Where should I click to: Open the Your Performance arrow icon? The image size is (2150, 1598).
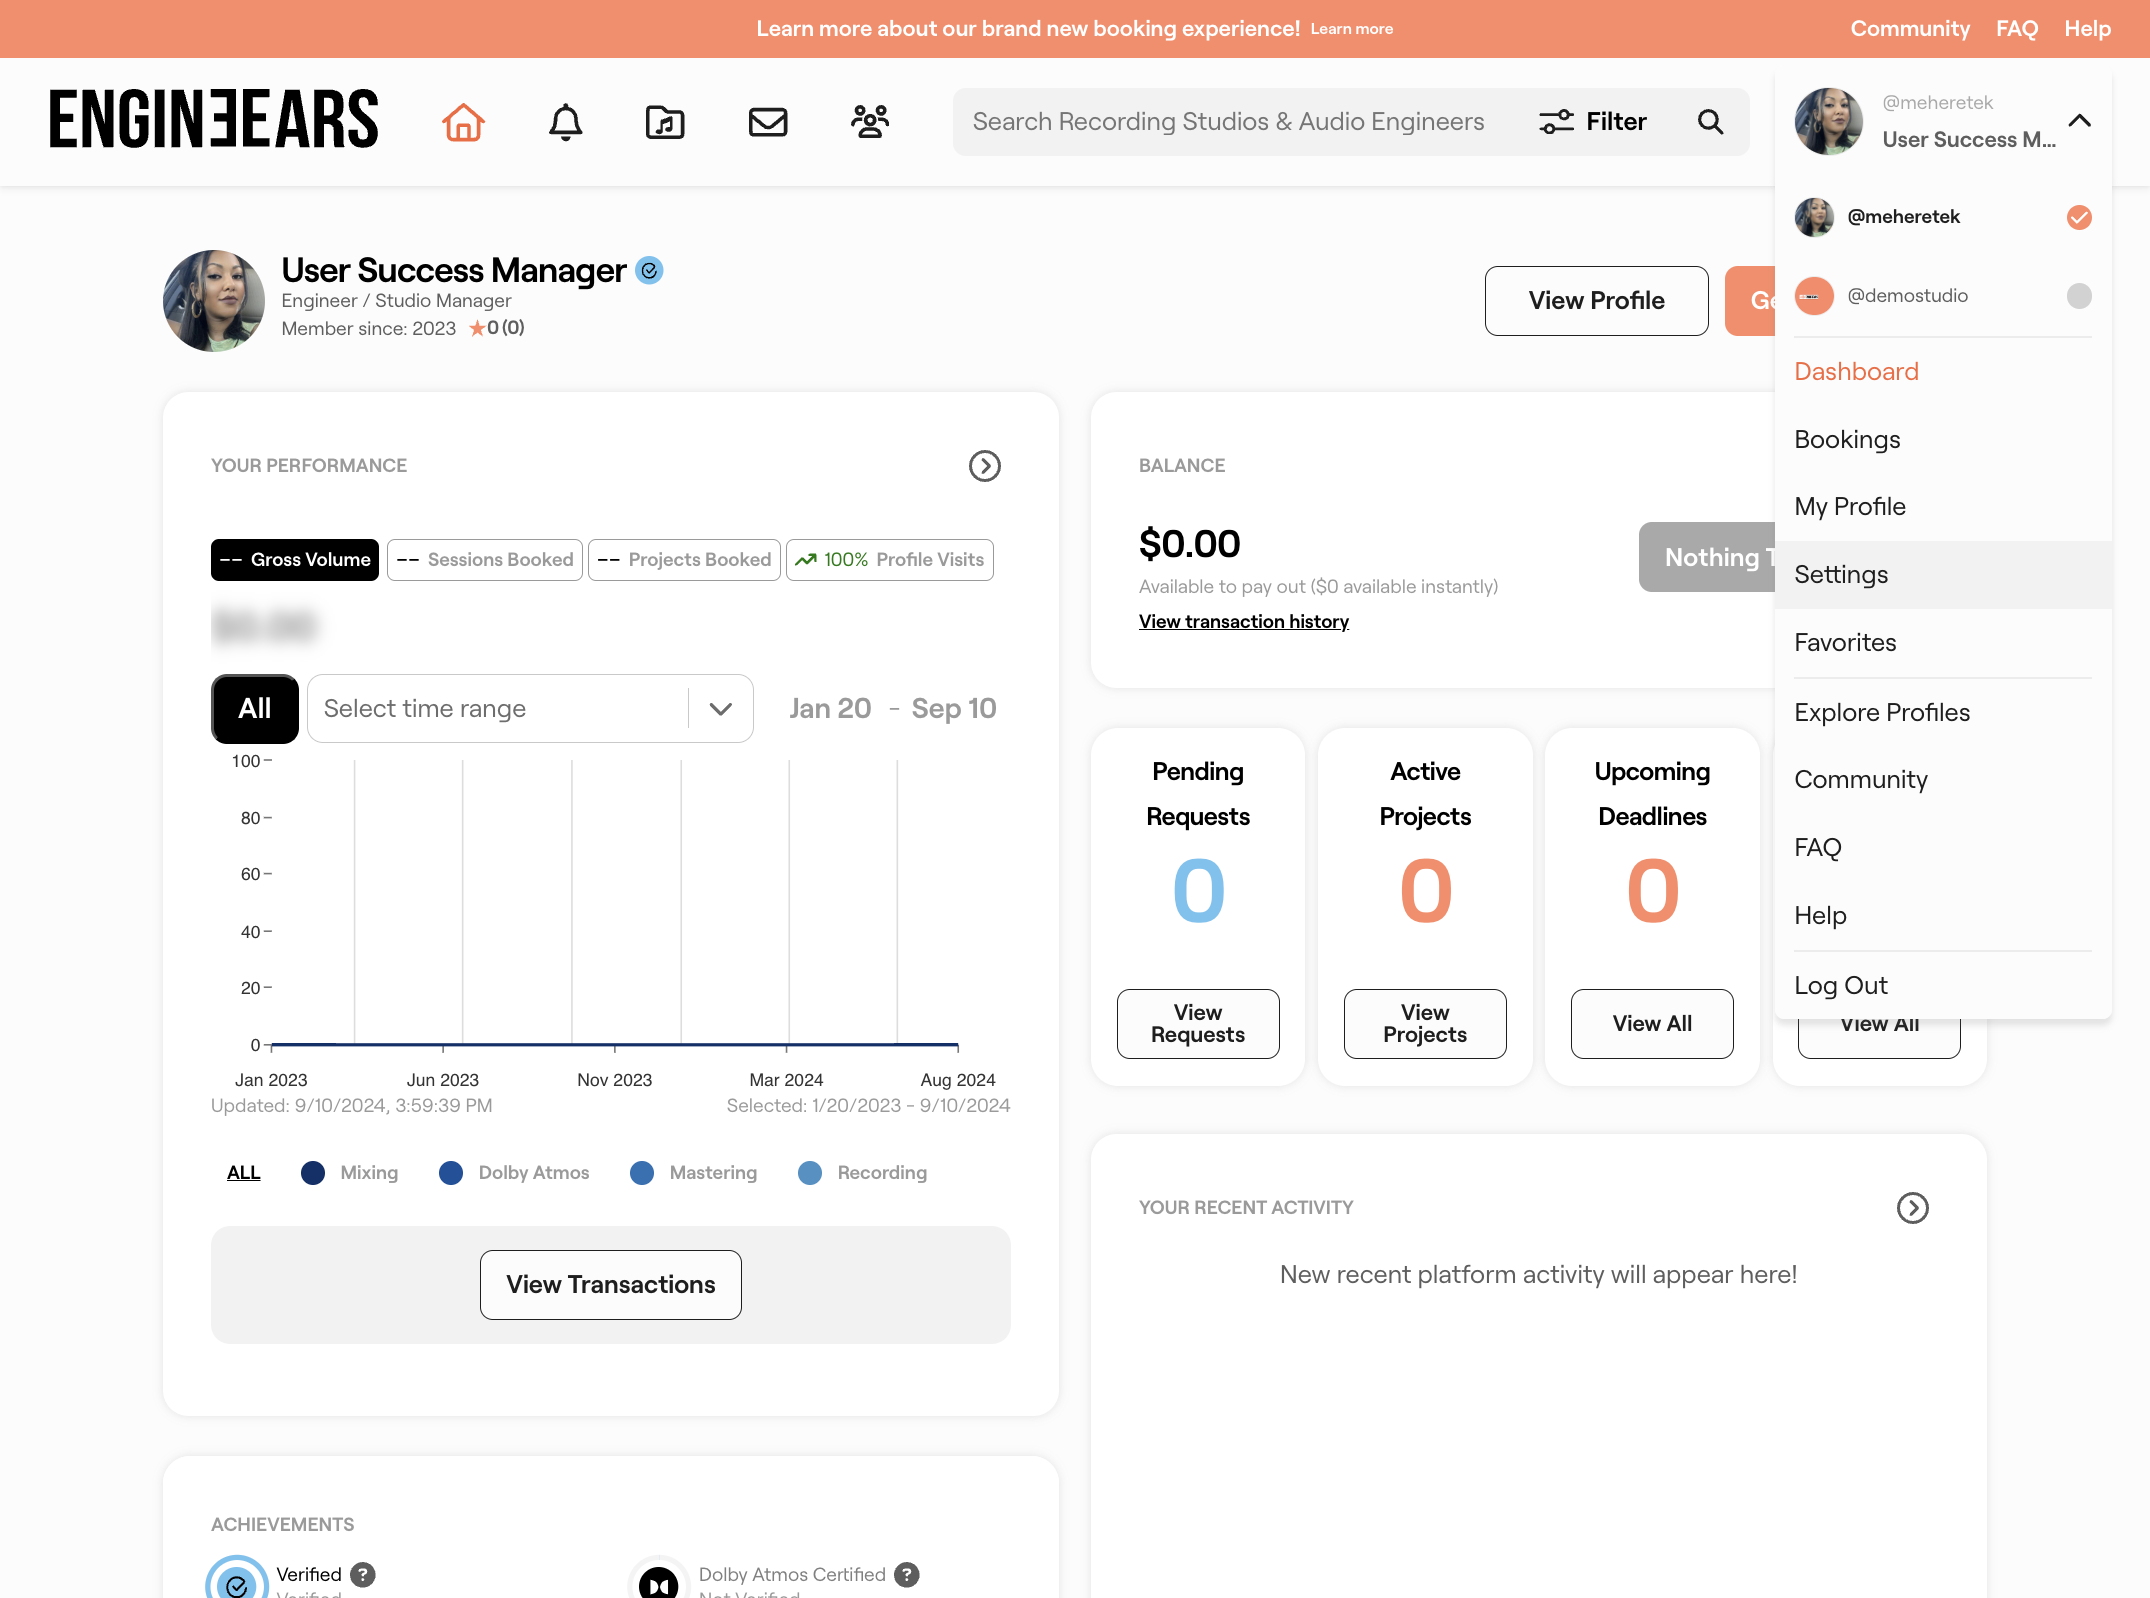coord(985,466)
